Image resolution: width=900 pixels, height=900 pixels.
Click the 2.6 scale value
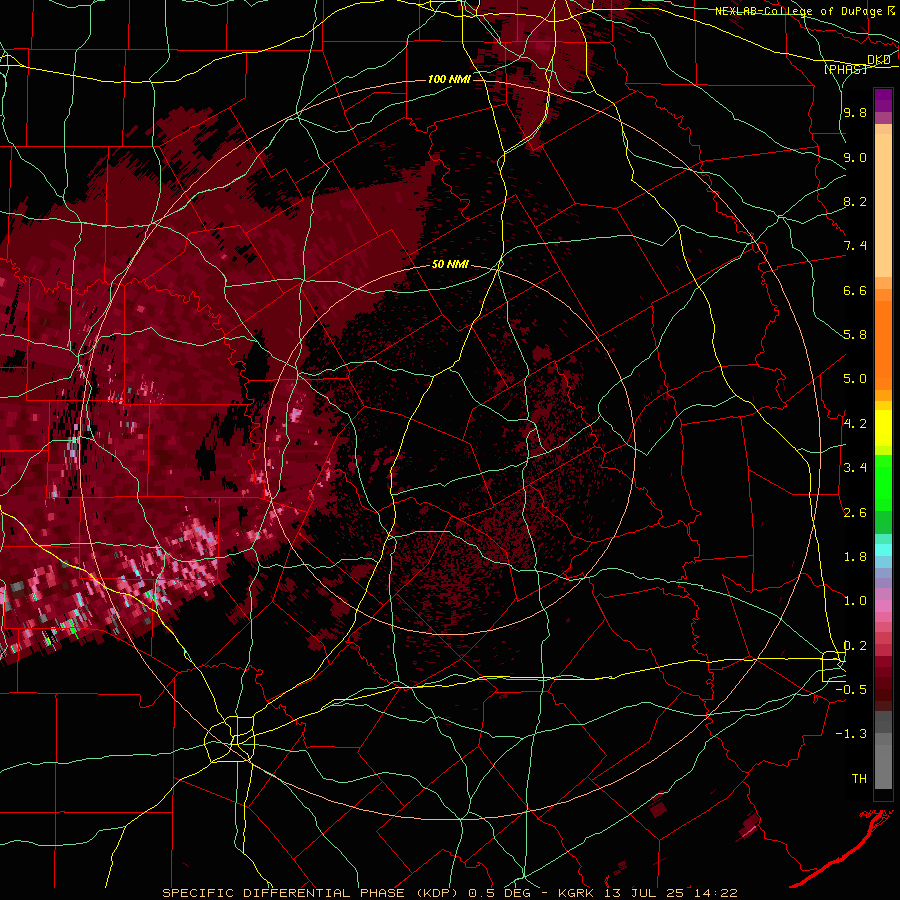[855, 513]
